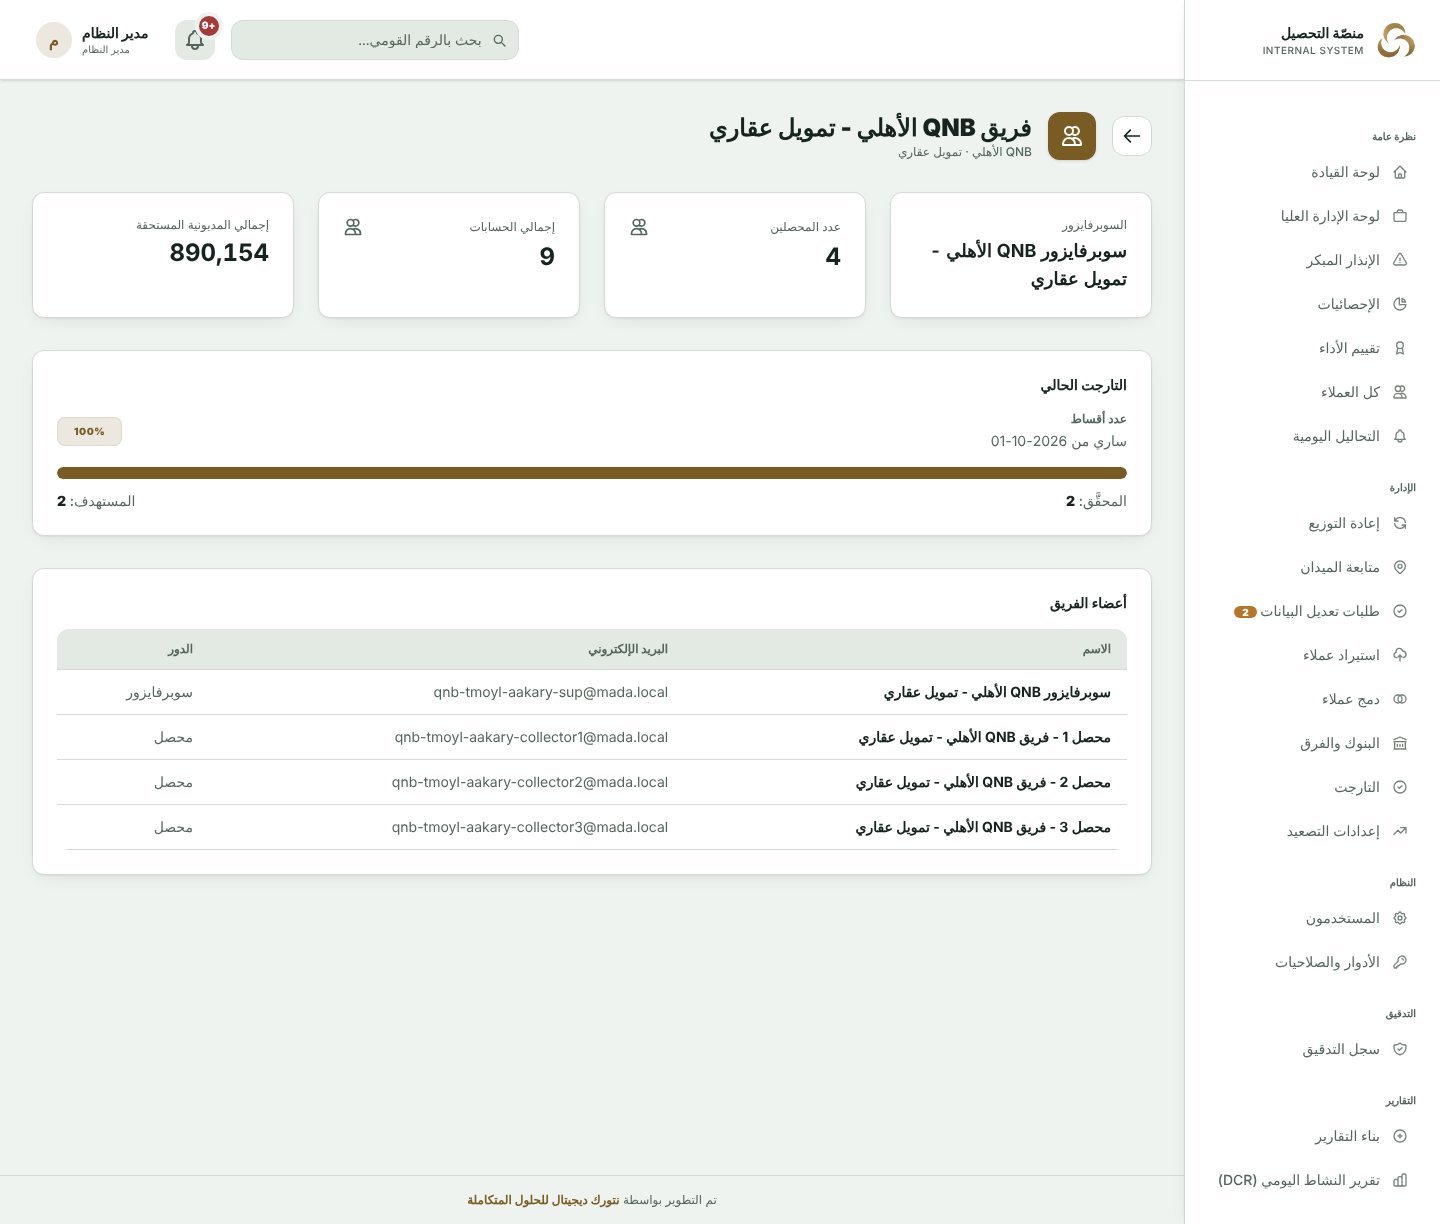Click the cloud upload icon next to استيراد عملاء
This screenshot has height=1224, width=1440.
point(1400,655)
